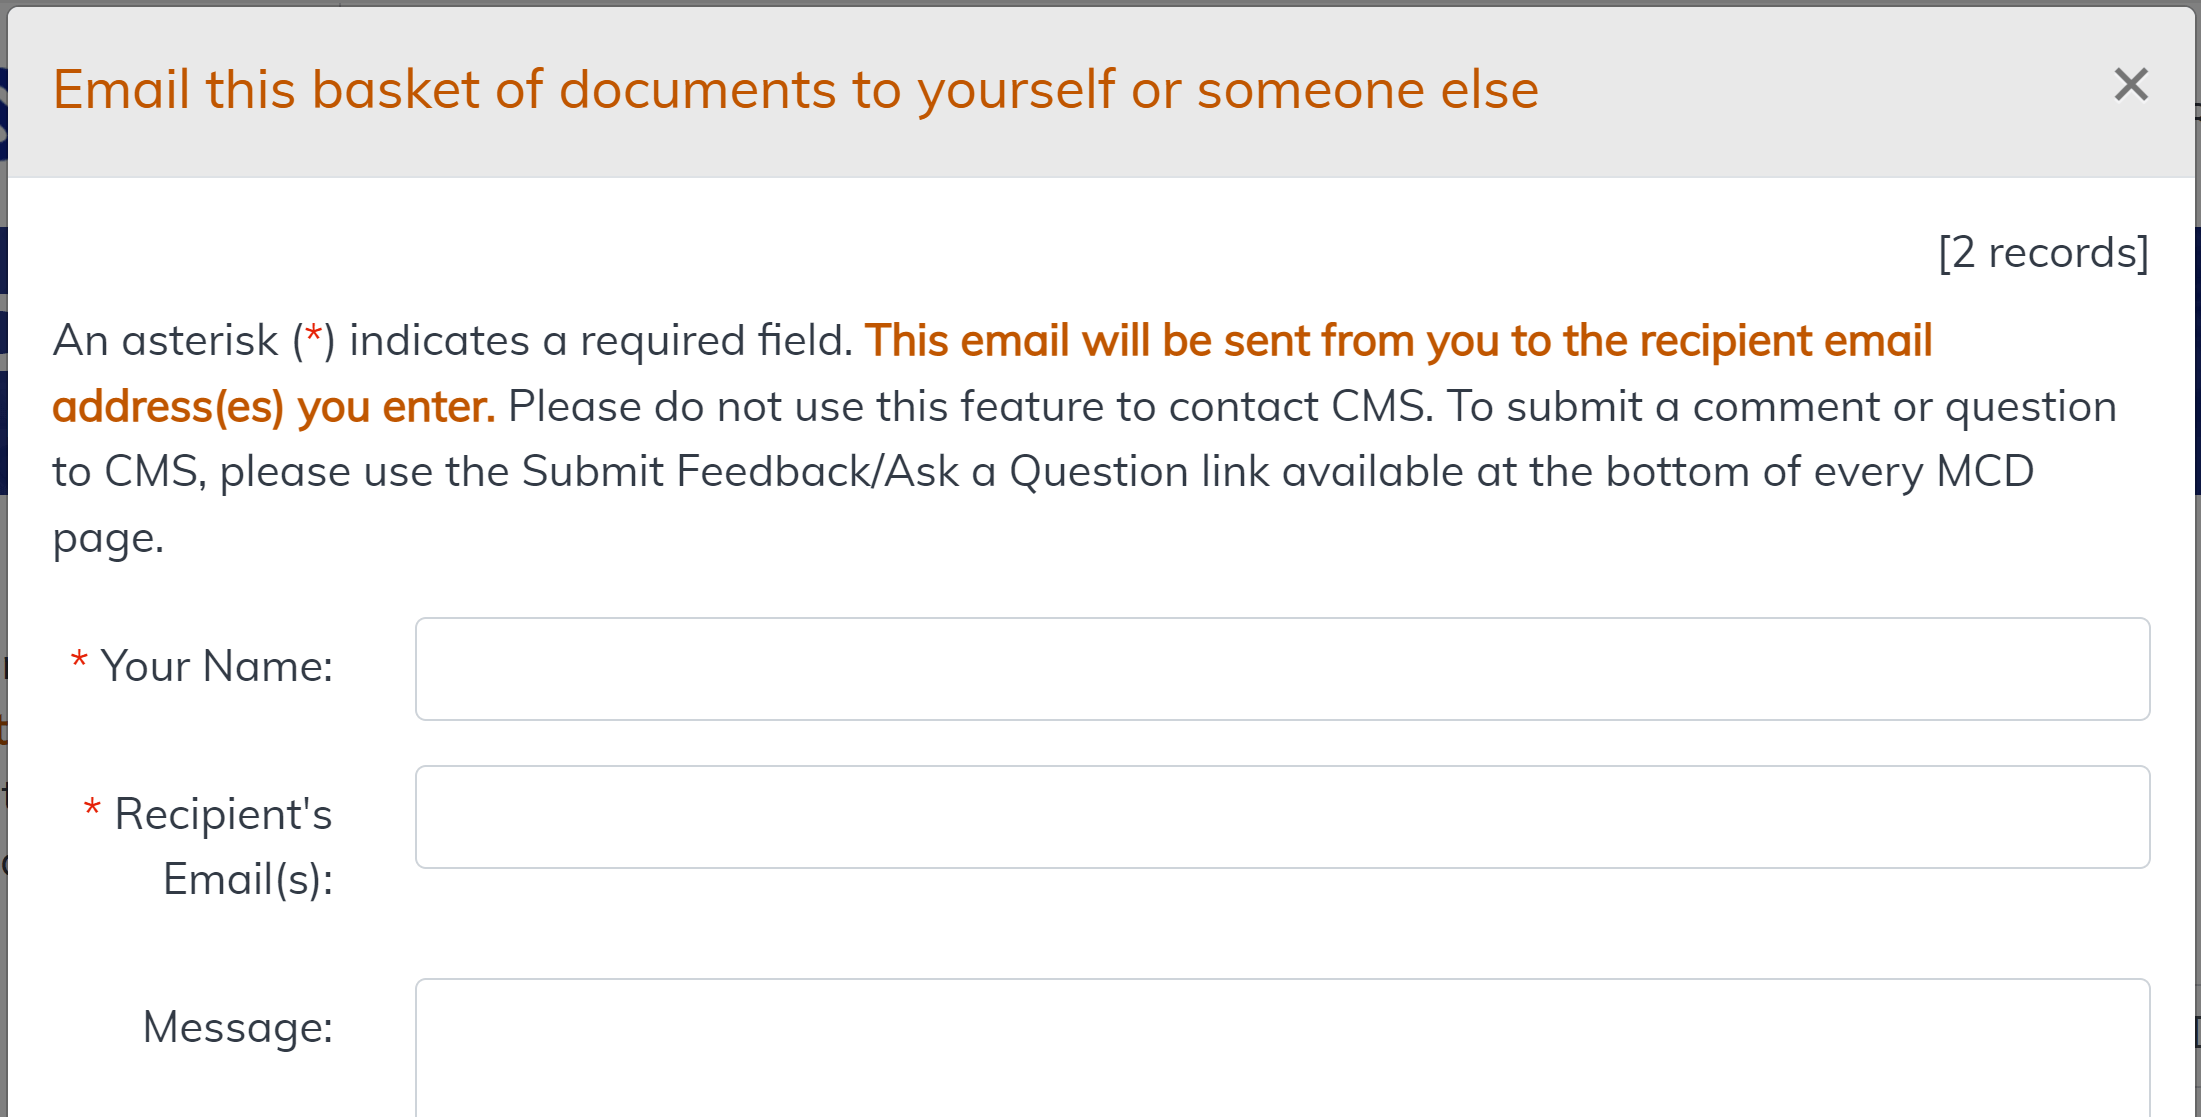Image resolution: width=2201 pixels, height=1117 pixels.
Task: Close the email basket dialog
Action: [x=2130, y=85]
